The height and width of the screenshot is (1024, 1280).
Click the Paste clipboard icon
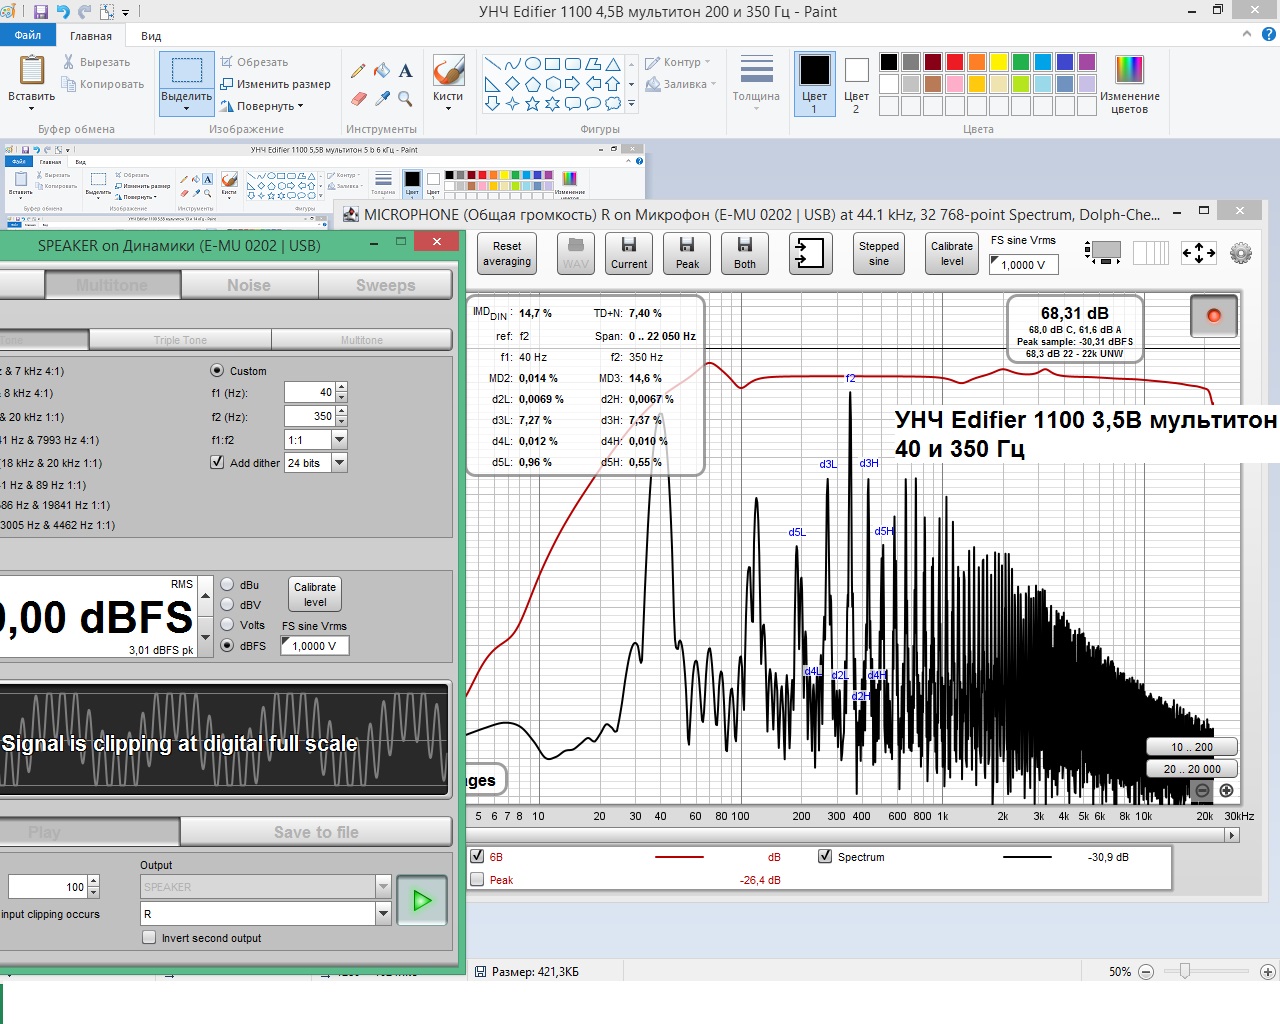[x=32, y=70]
